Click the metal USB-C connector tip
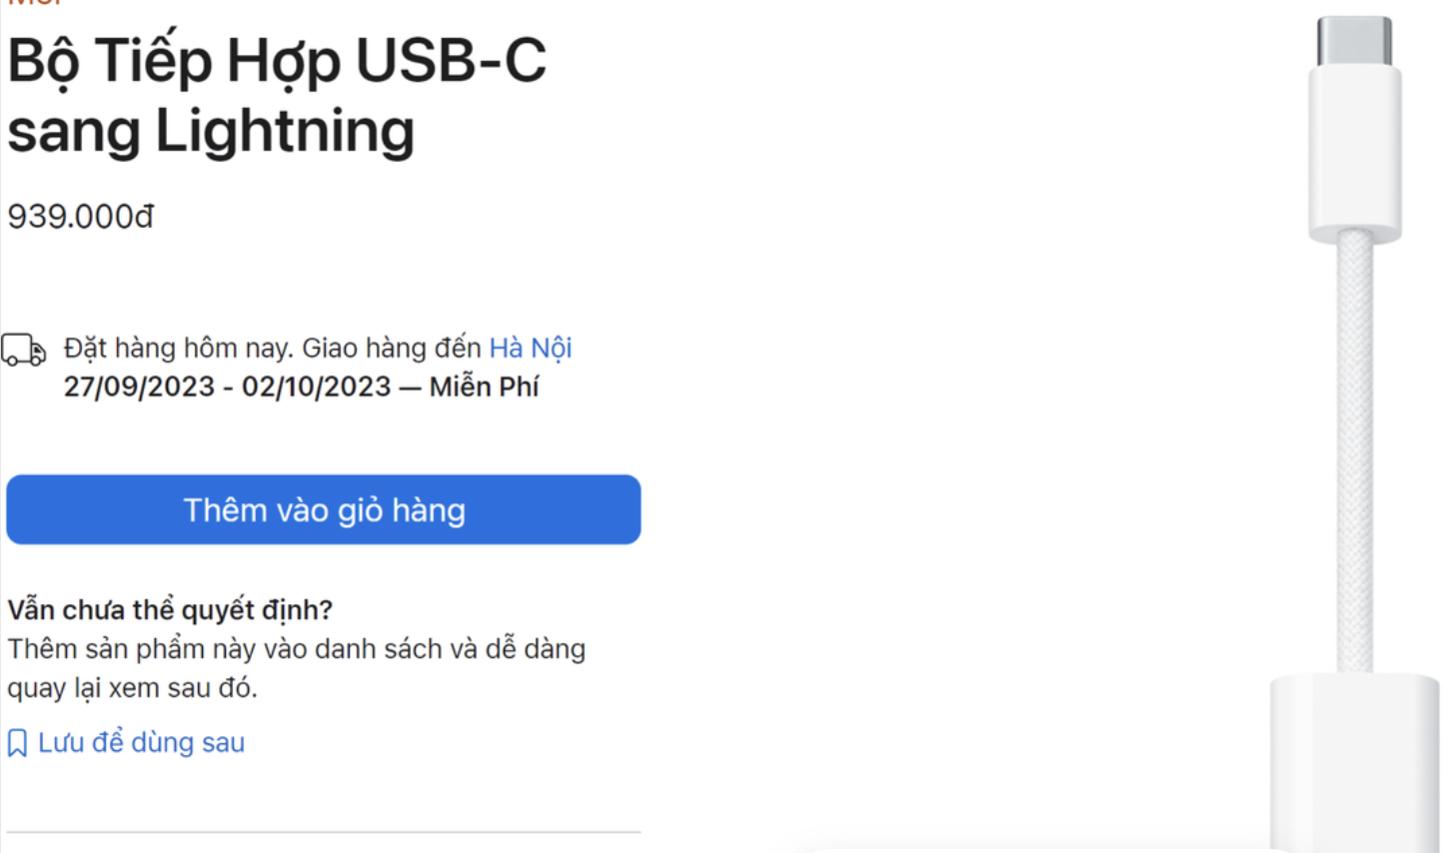This screenshot has width=1443, height=853. [1354, 41]
